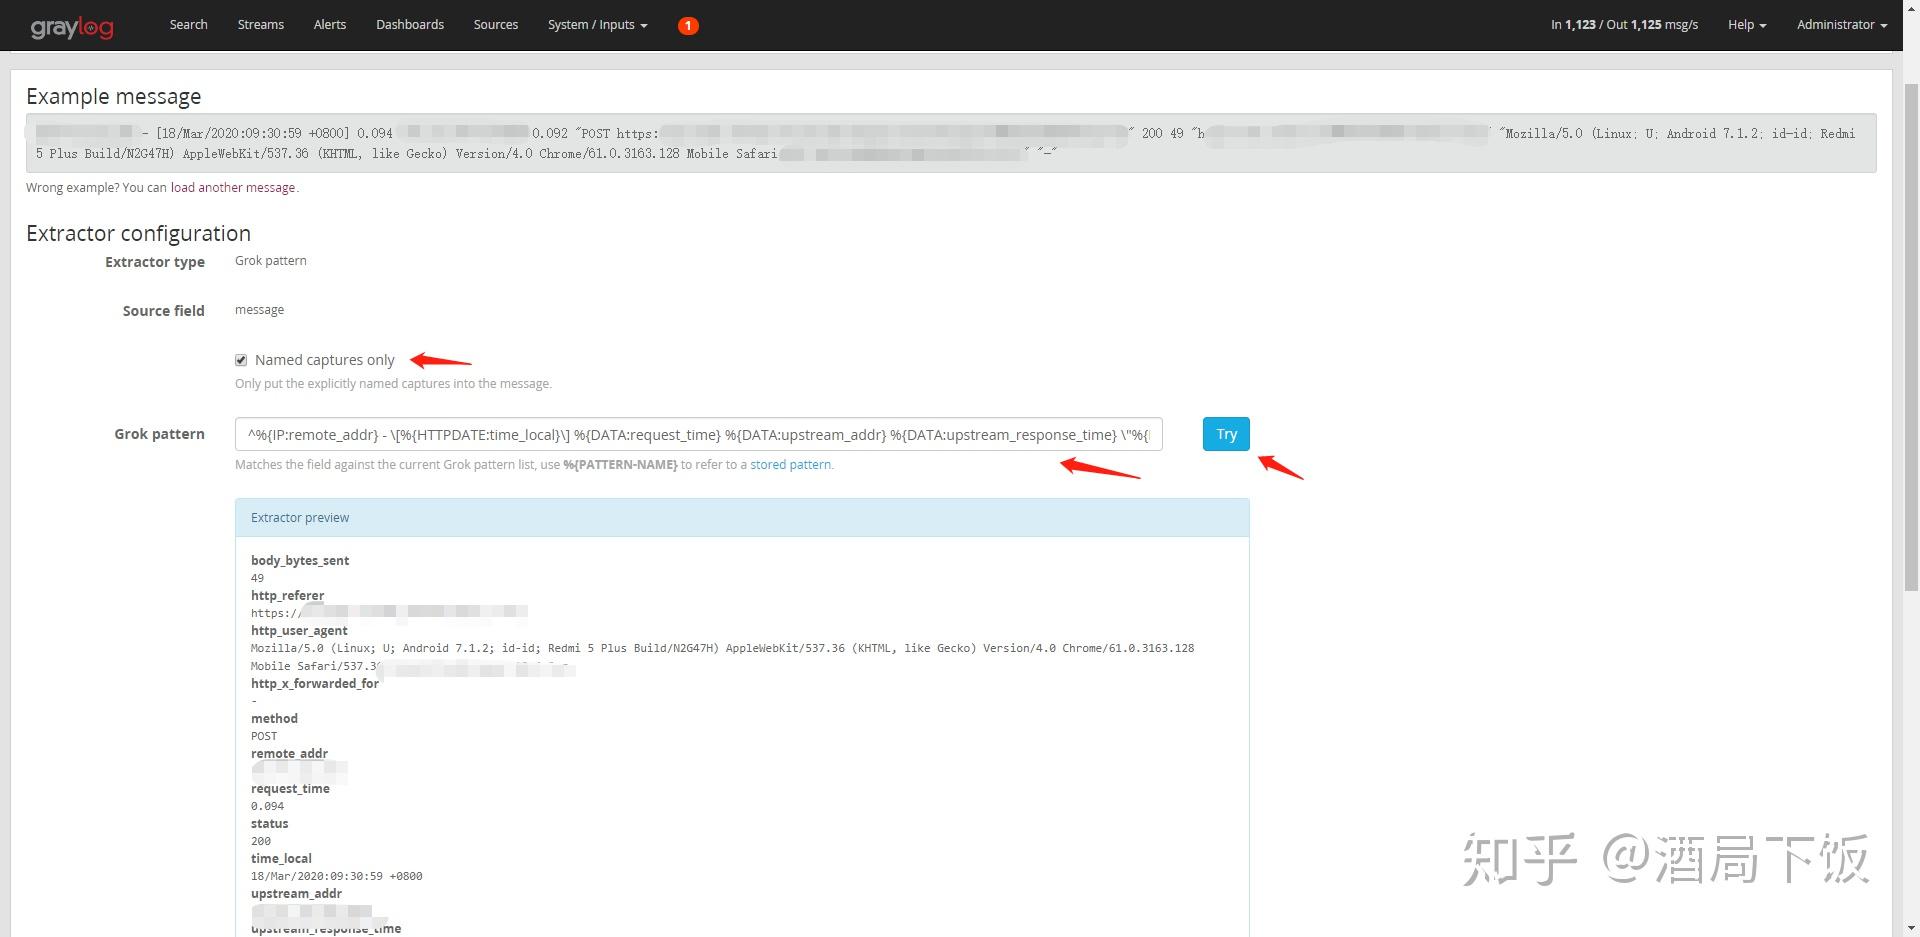This screenshot has width=1920, height=937.
Task: Click the load another message link
Action: tap(233, 187)
